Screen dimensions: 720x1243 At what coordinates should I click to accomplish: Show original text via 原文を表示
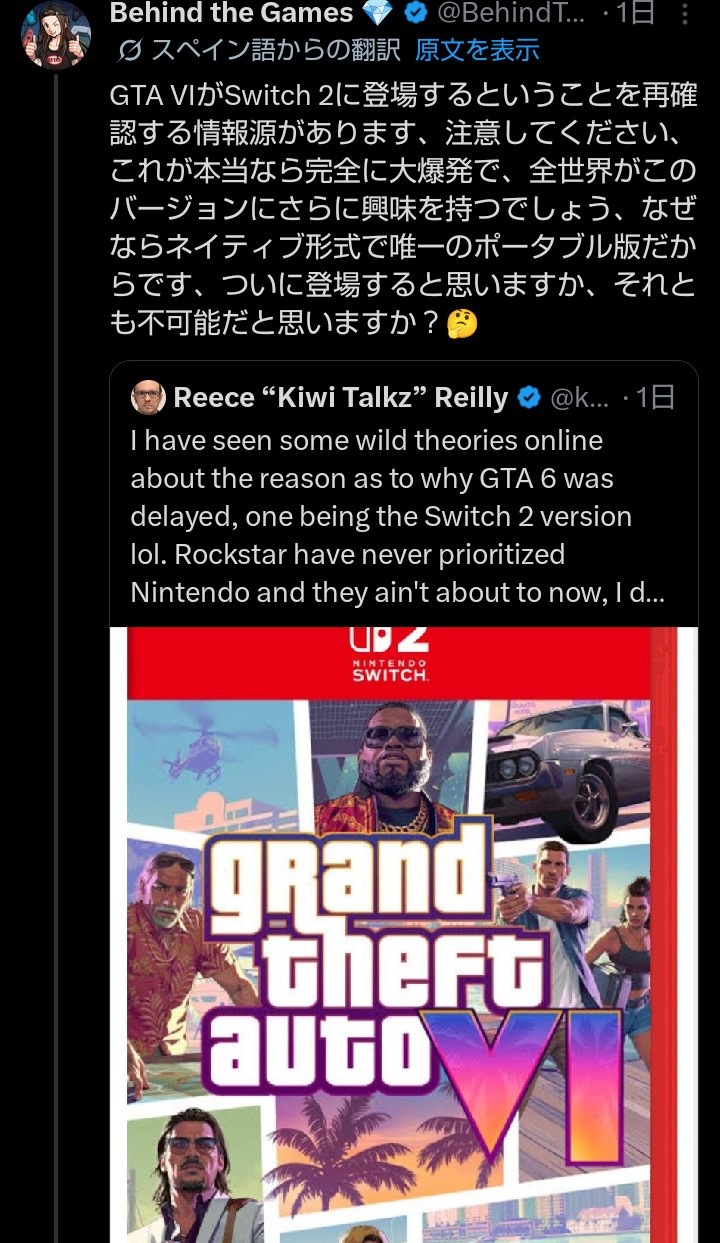477,49
